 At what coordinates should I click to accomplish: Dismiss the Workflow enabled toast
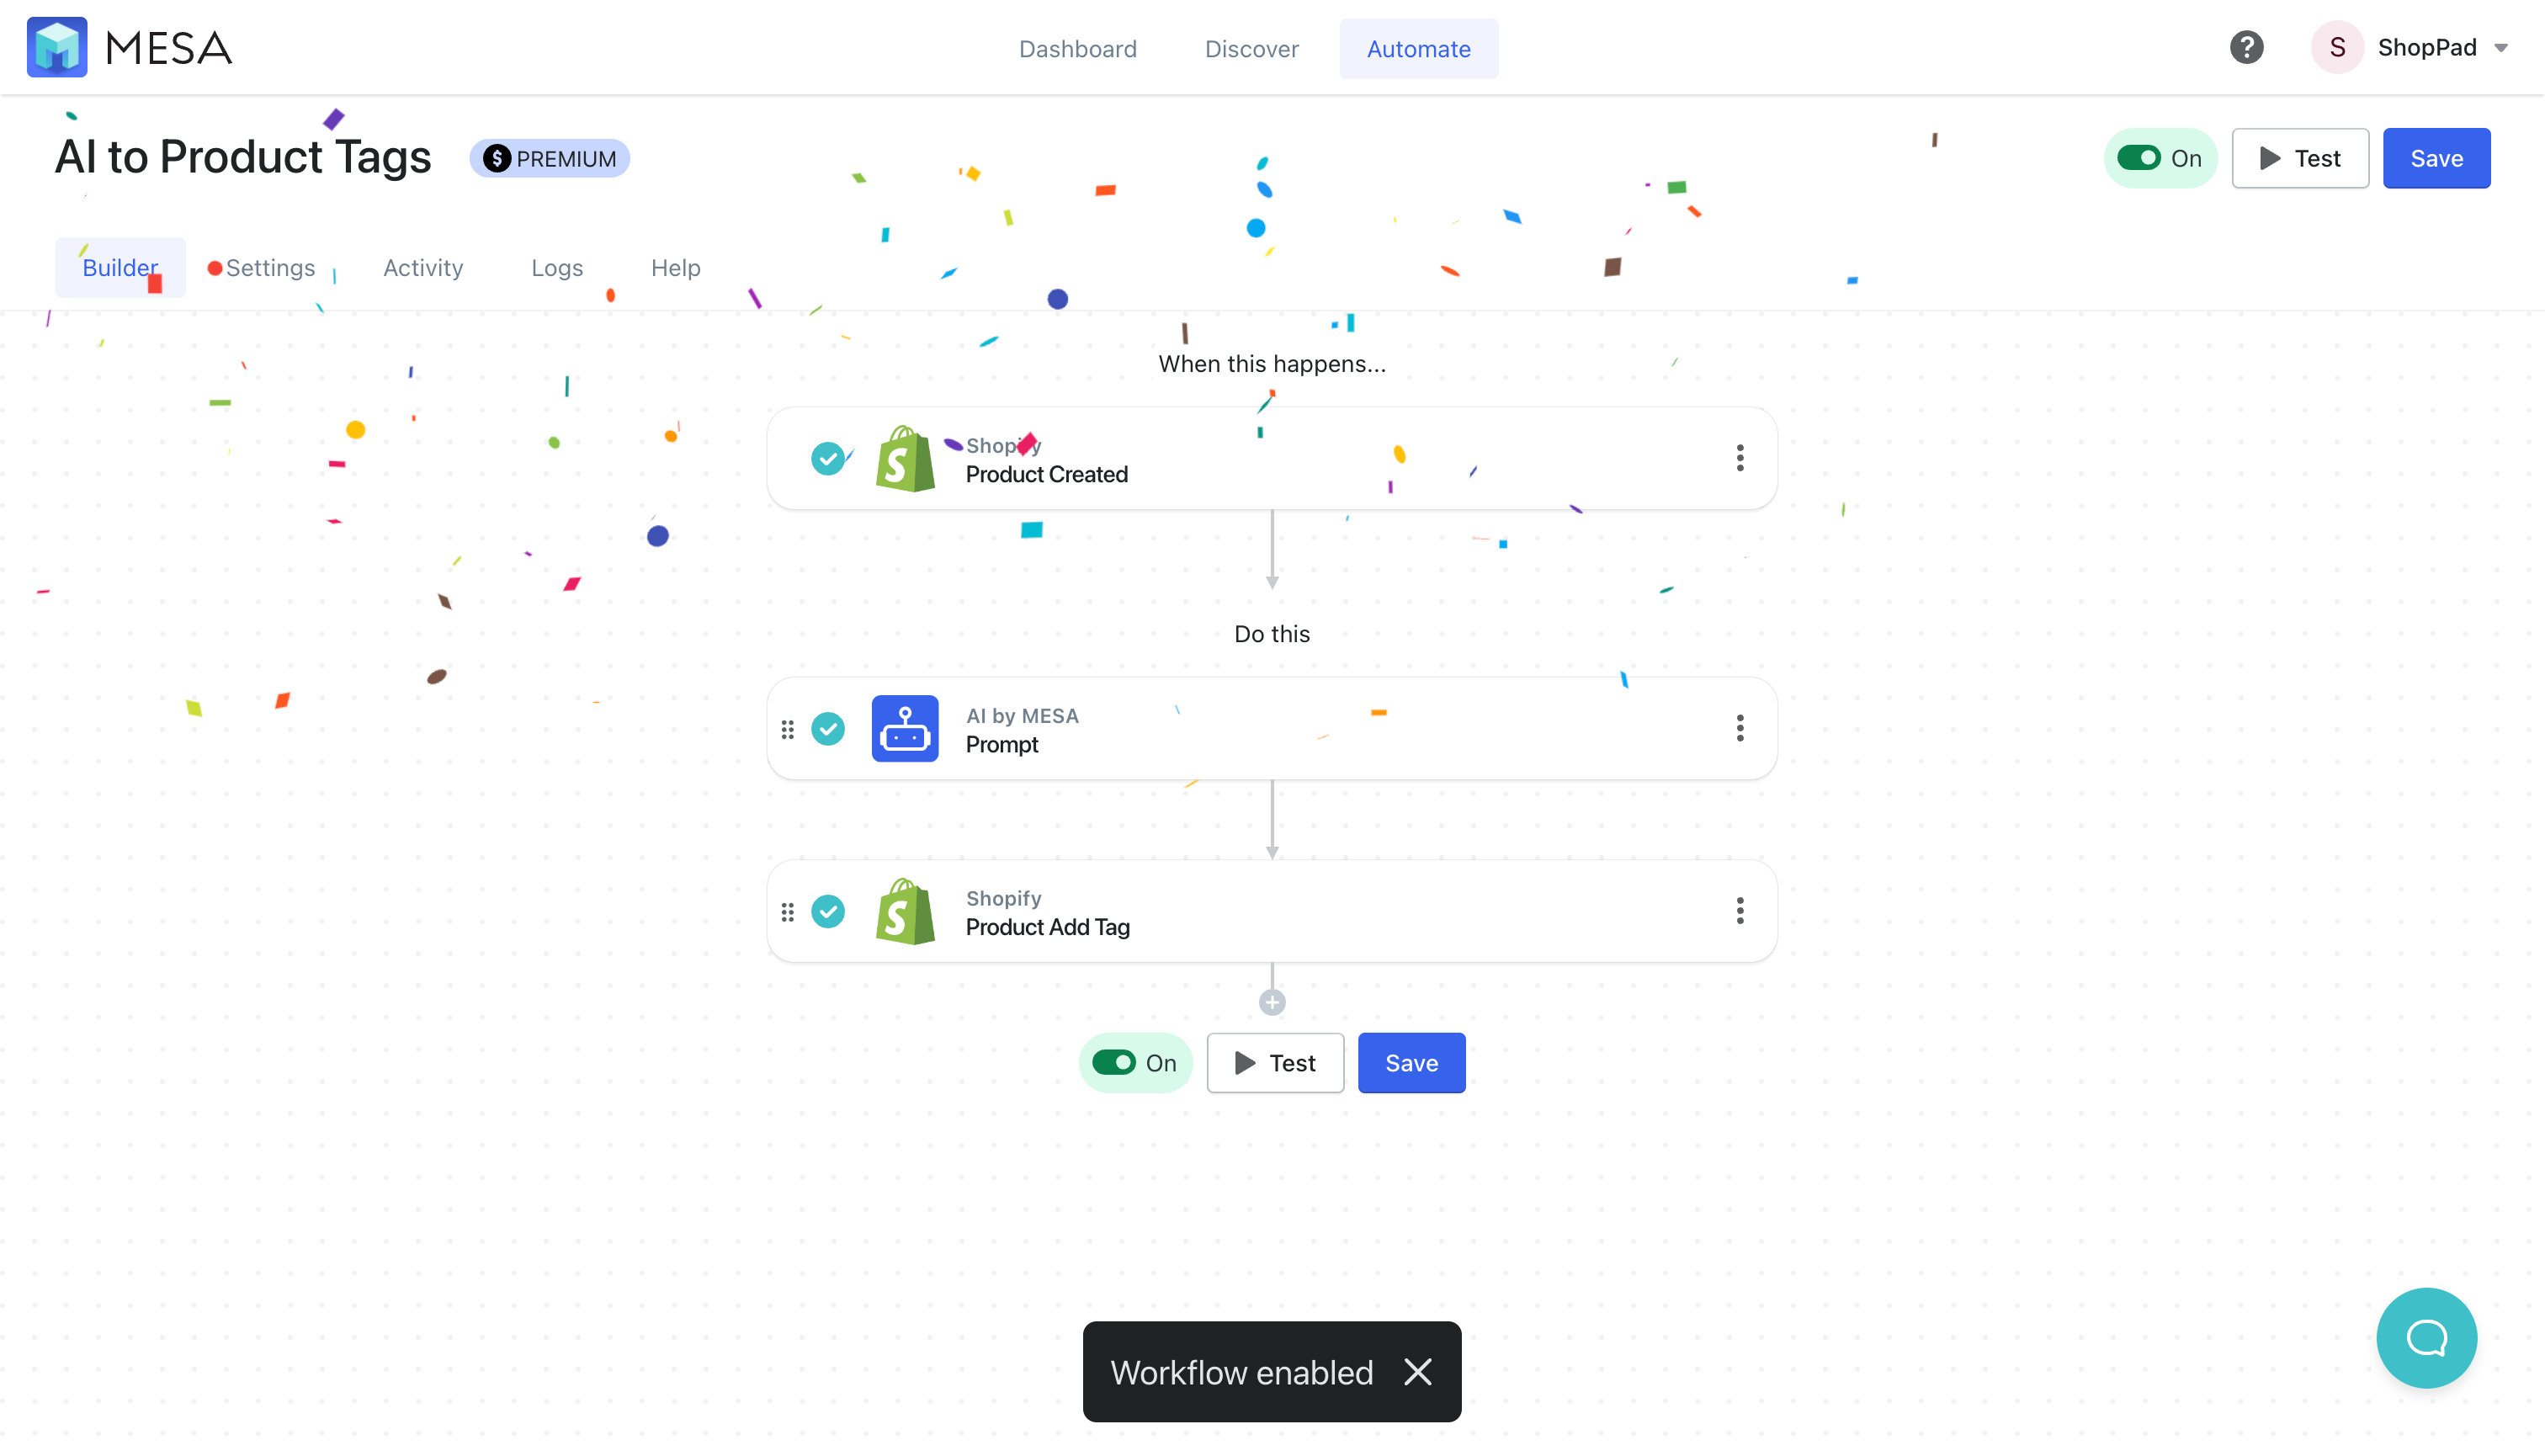1417,1372
